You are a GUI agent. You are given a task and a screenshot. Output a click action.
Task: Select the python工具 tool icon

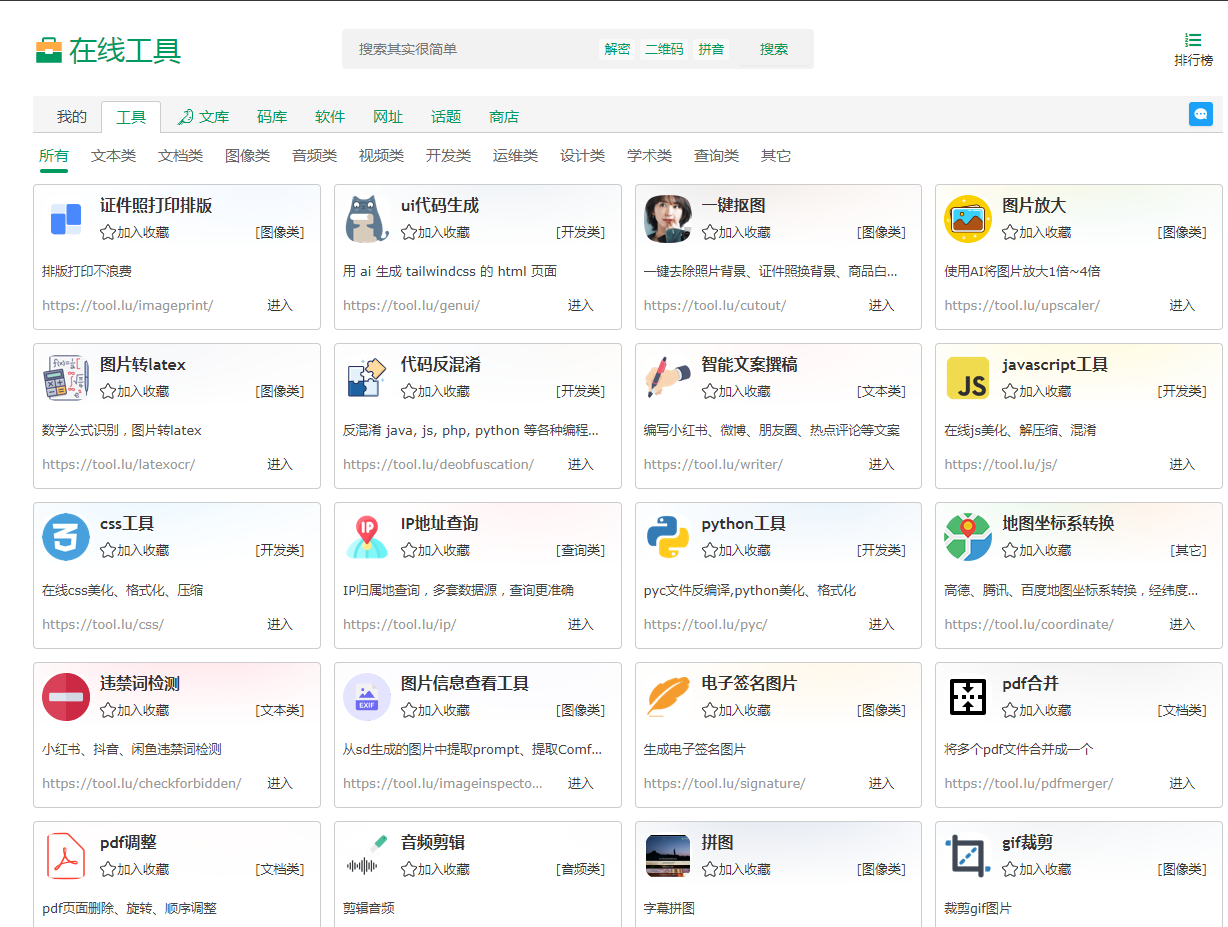[x=666, y=537]
